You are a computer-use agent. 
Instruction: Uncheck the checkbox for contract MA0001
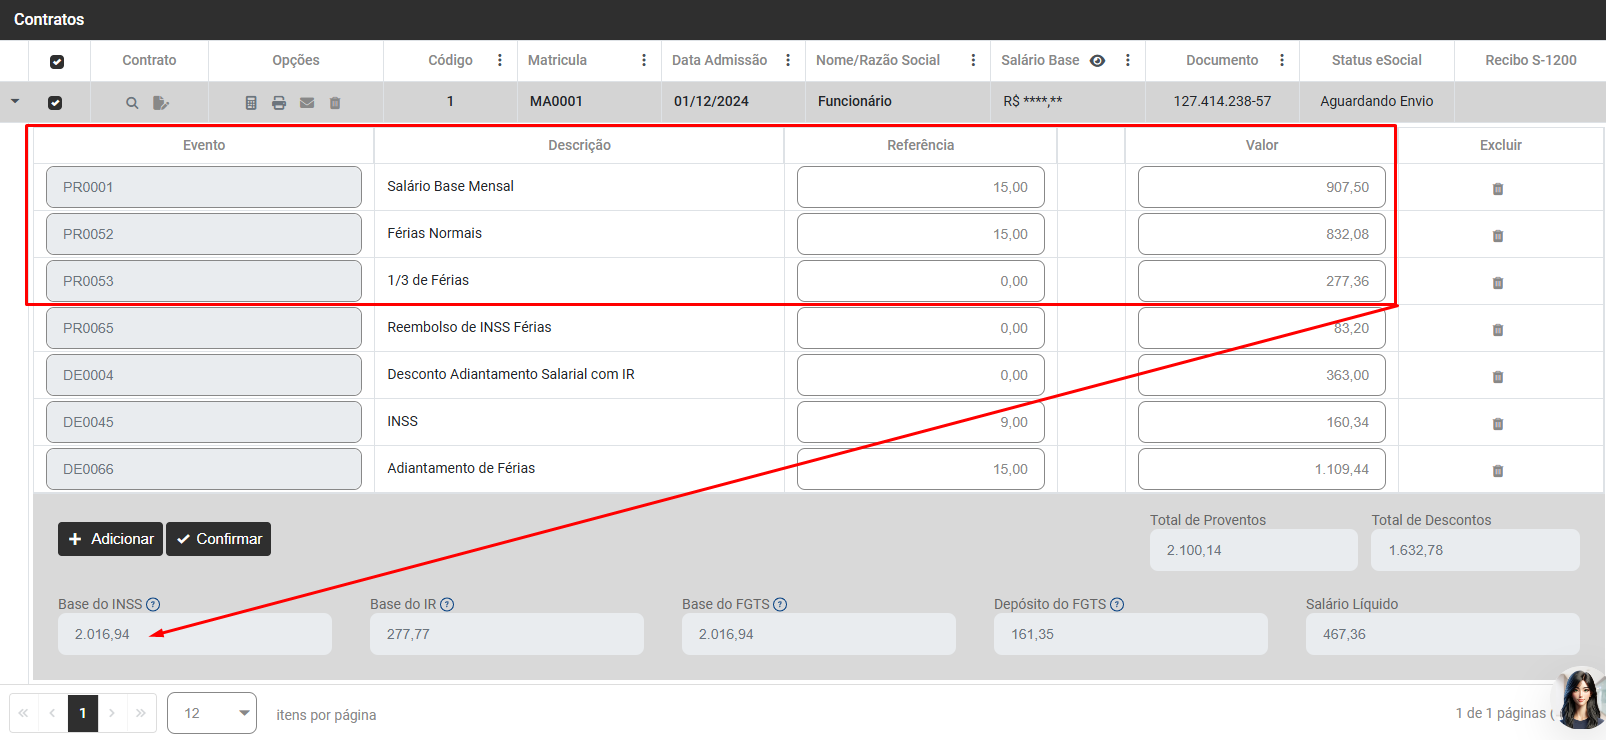[55, 103]
